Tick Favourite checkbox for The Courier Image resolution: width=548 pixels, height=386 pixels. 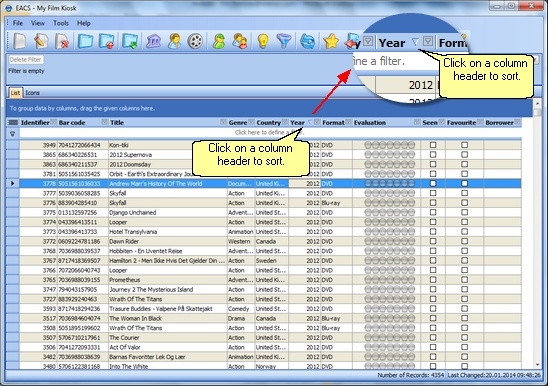pyautogui.click(x=464, y=337)
